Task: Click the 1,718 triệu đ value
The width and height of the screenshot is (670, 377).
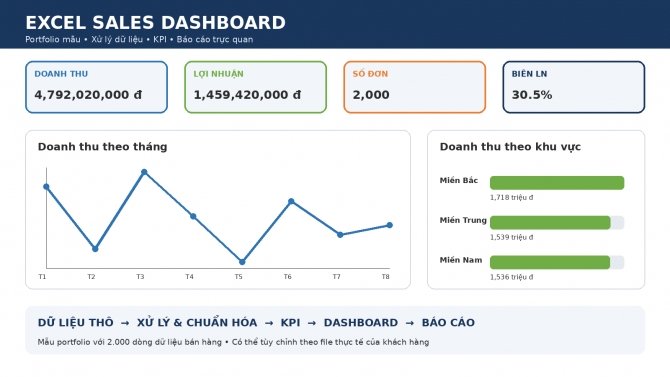Action: click(x=511, y=197)
